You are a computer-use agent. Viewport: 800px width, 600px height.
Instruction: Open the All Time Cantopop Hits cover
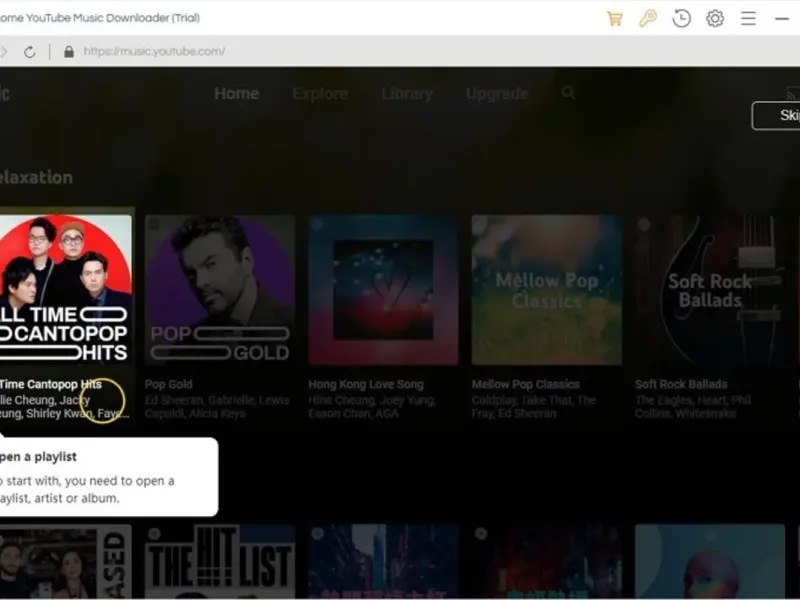point(65,290)
